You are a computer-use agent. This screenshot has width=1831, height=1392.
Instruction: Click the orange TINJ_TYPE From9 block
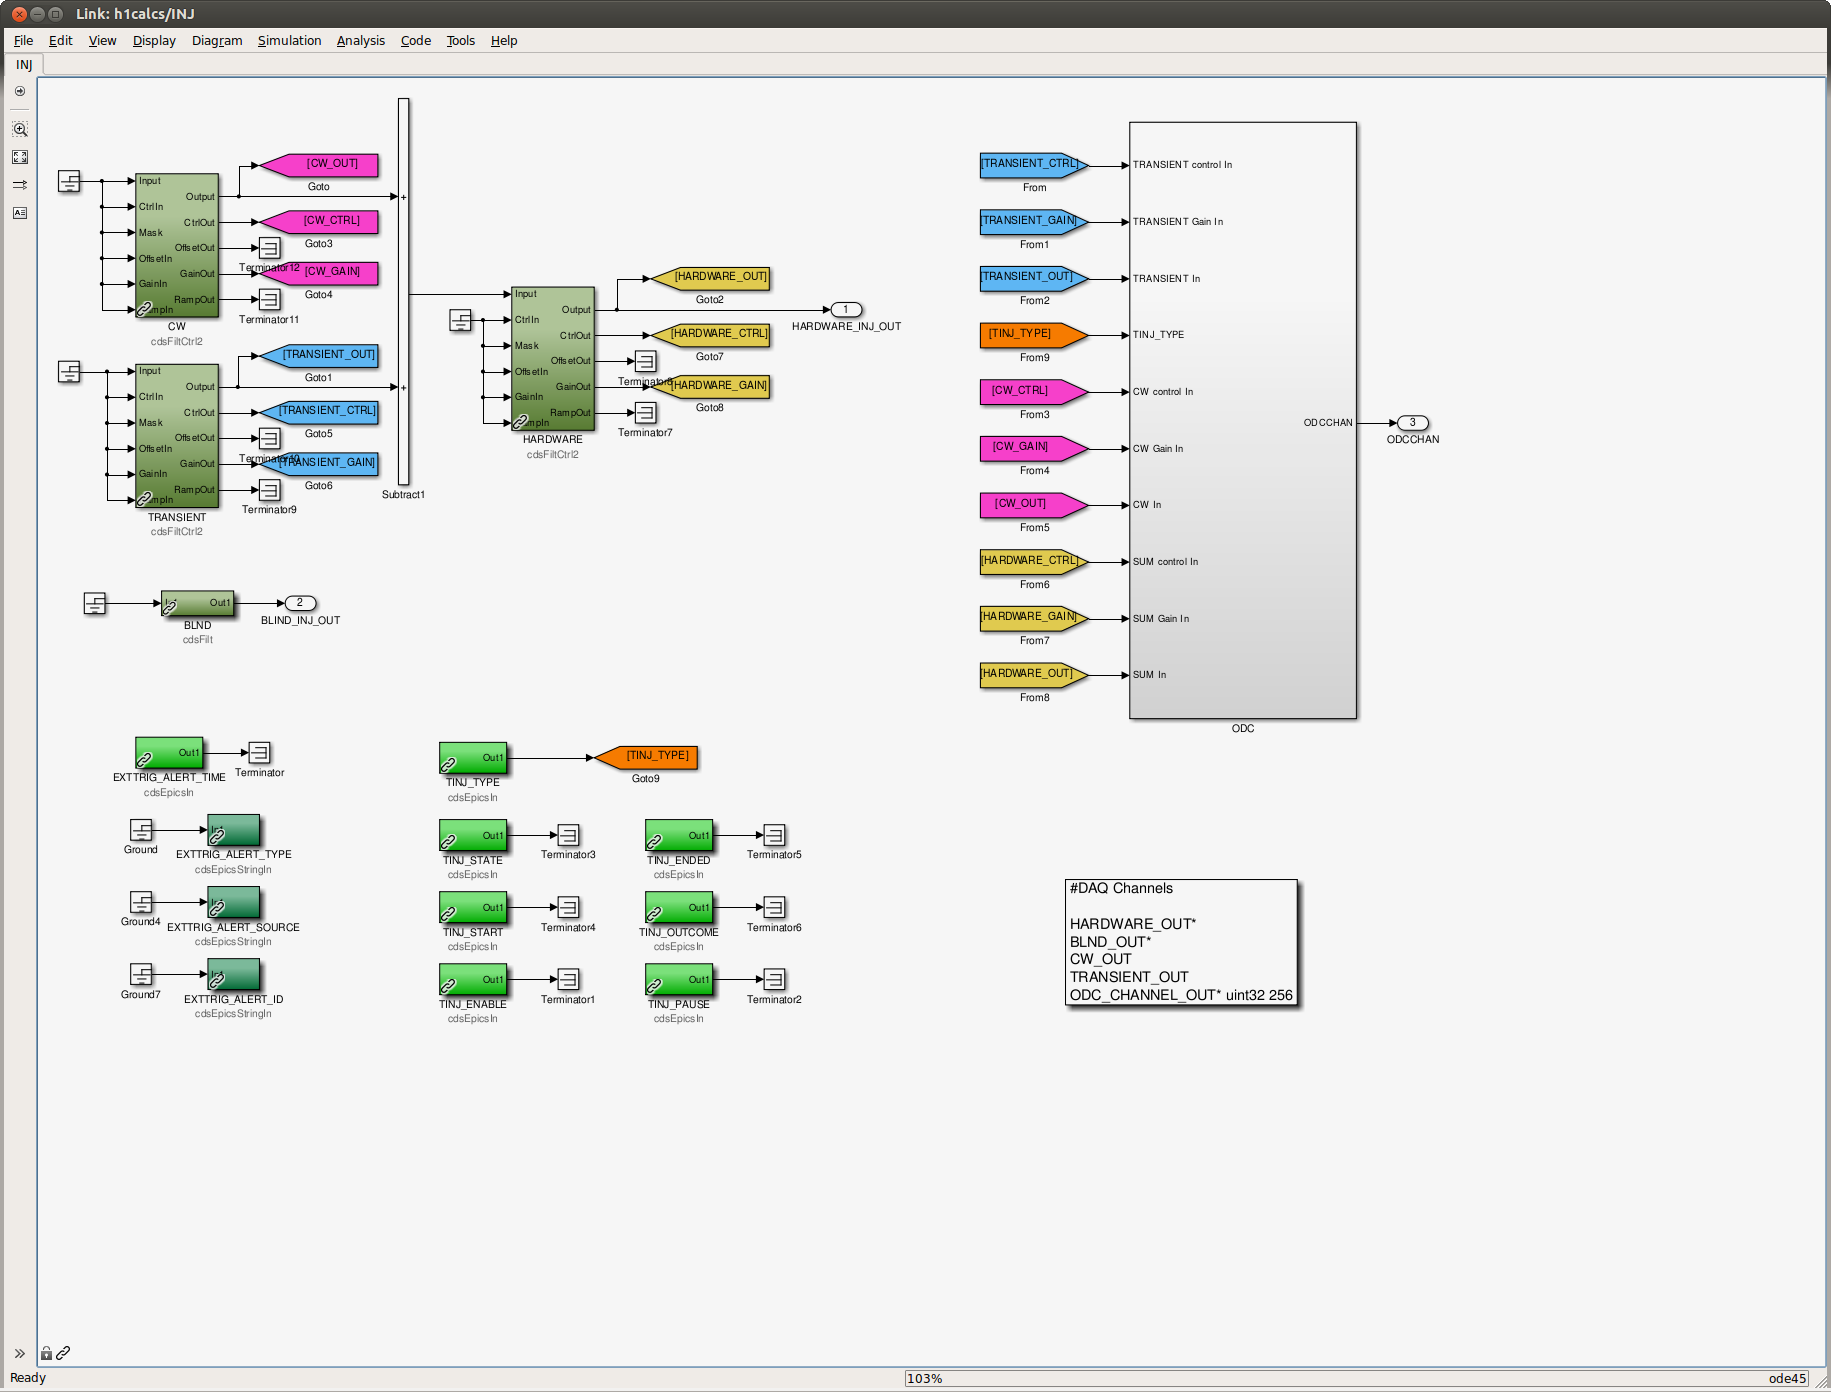tap(1034, 335)
